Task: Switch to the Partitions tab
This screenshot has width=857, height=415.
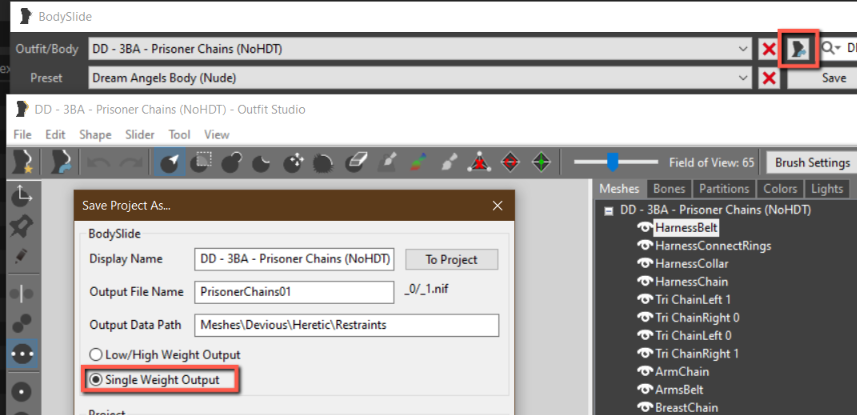Action: point(724,189)
